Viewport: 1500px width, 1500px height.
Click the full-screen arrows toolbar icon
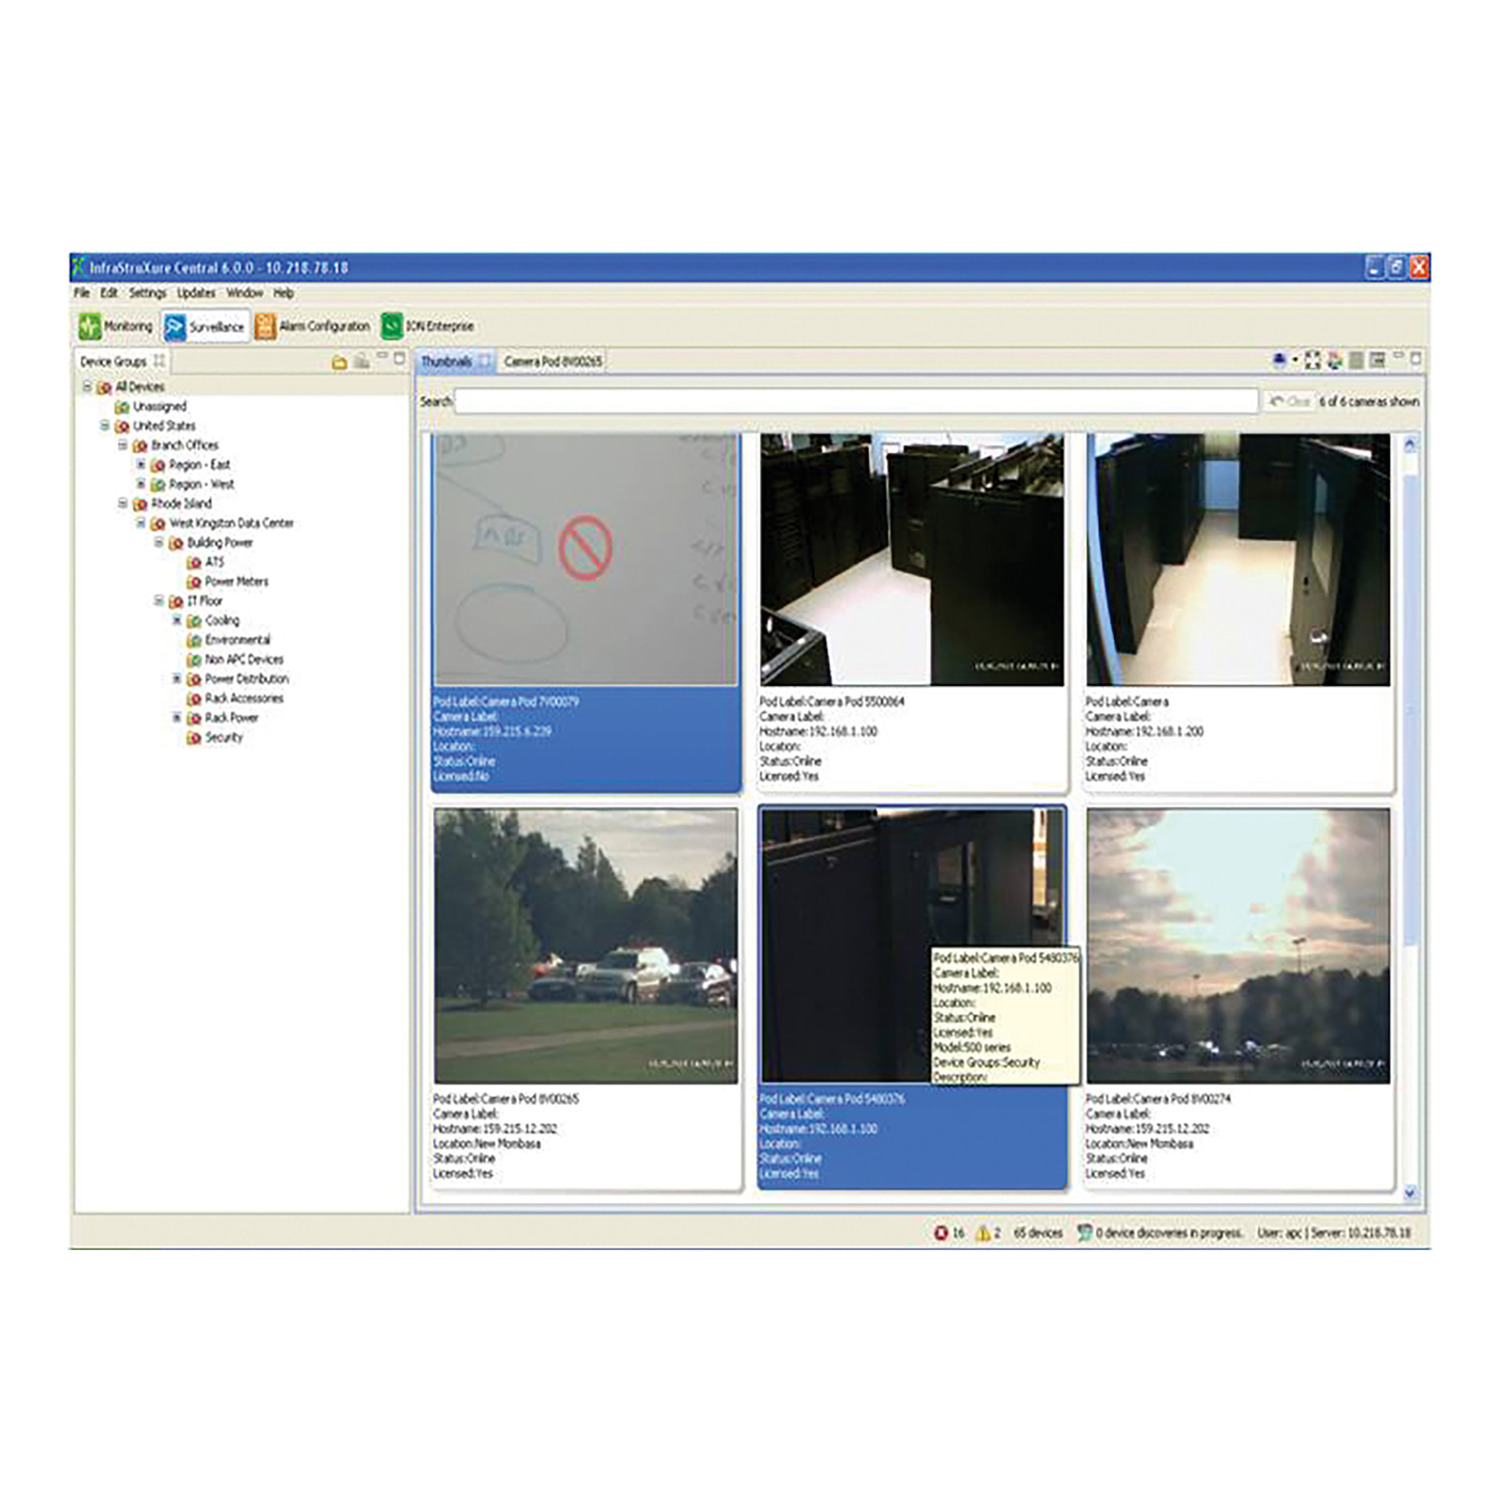(1312, 360)
